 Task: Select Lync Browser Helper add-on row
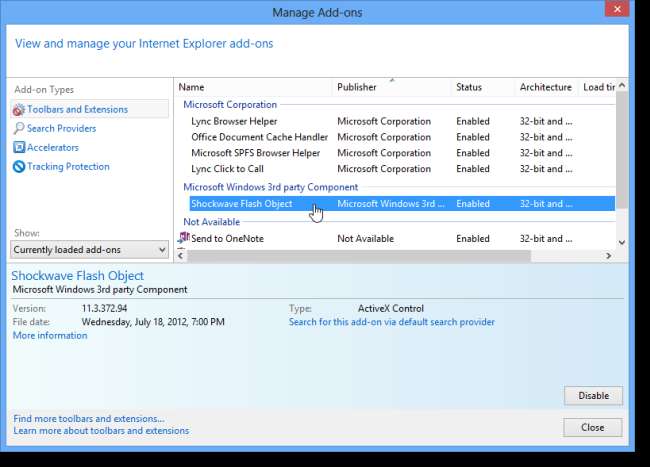pos(402,121)
